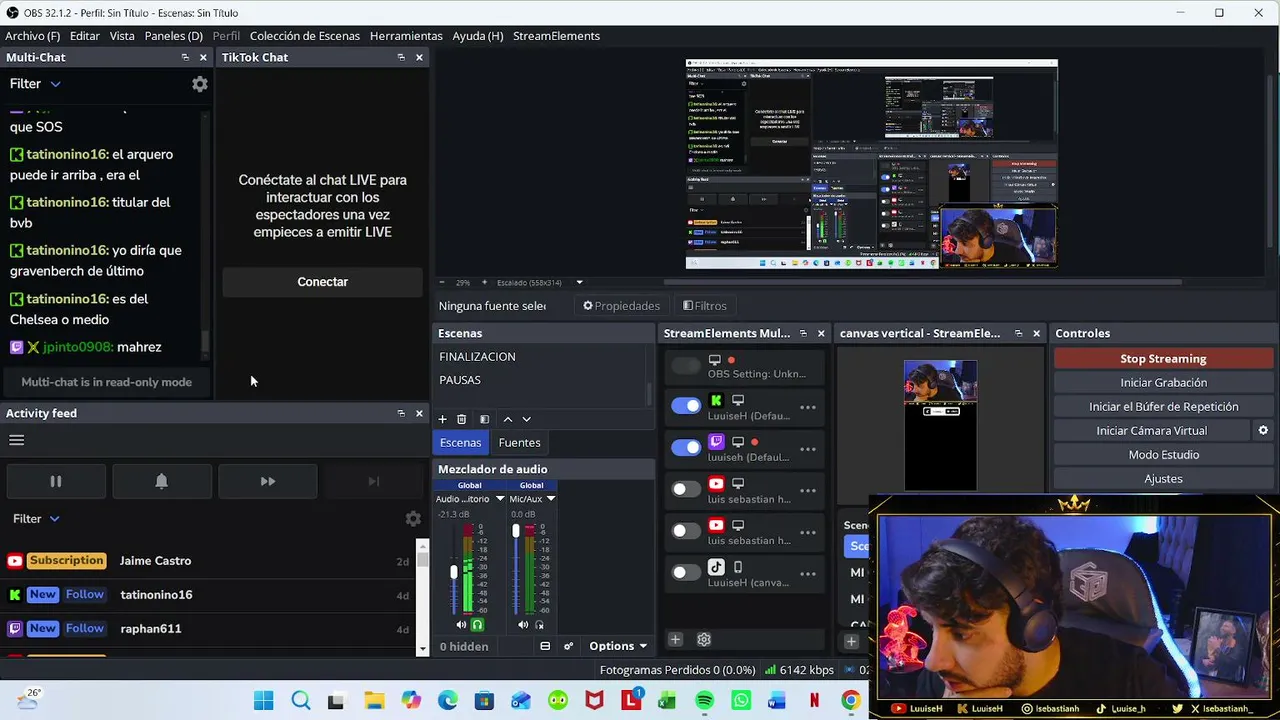This screenshot has height=720, width=1280.
Task: Open Audio monitor channel dropdown arrow
Action: 500,499
